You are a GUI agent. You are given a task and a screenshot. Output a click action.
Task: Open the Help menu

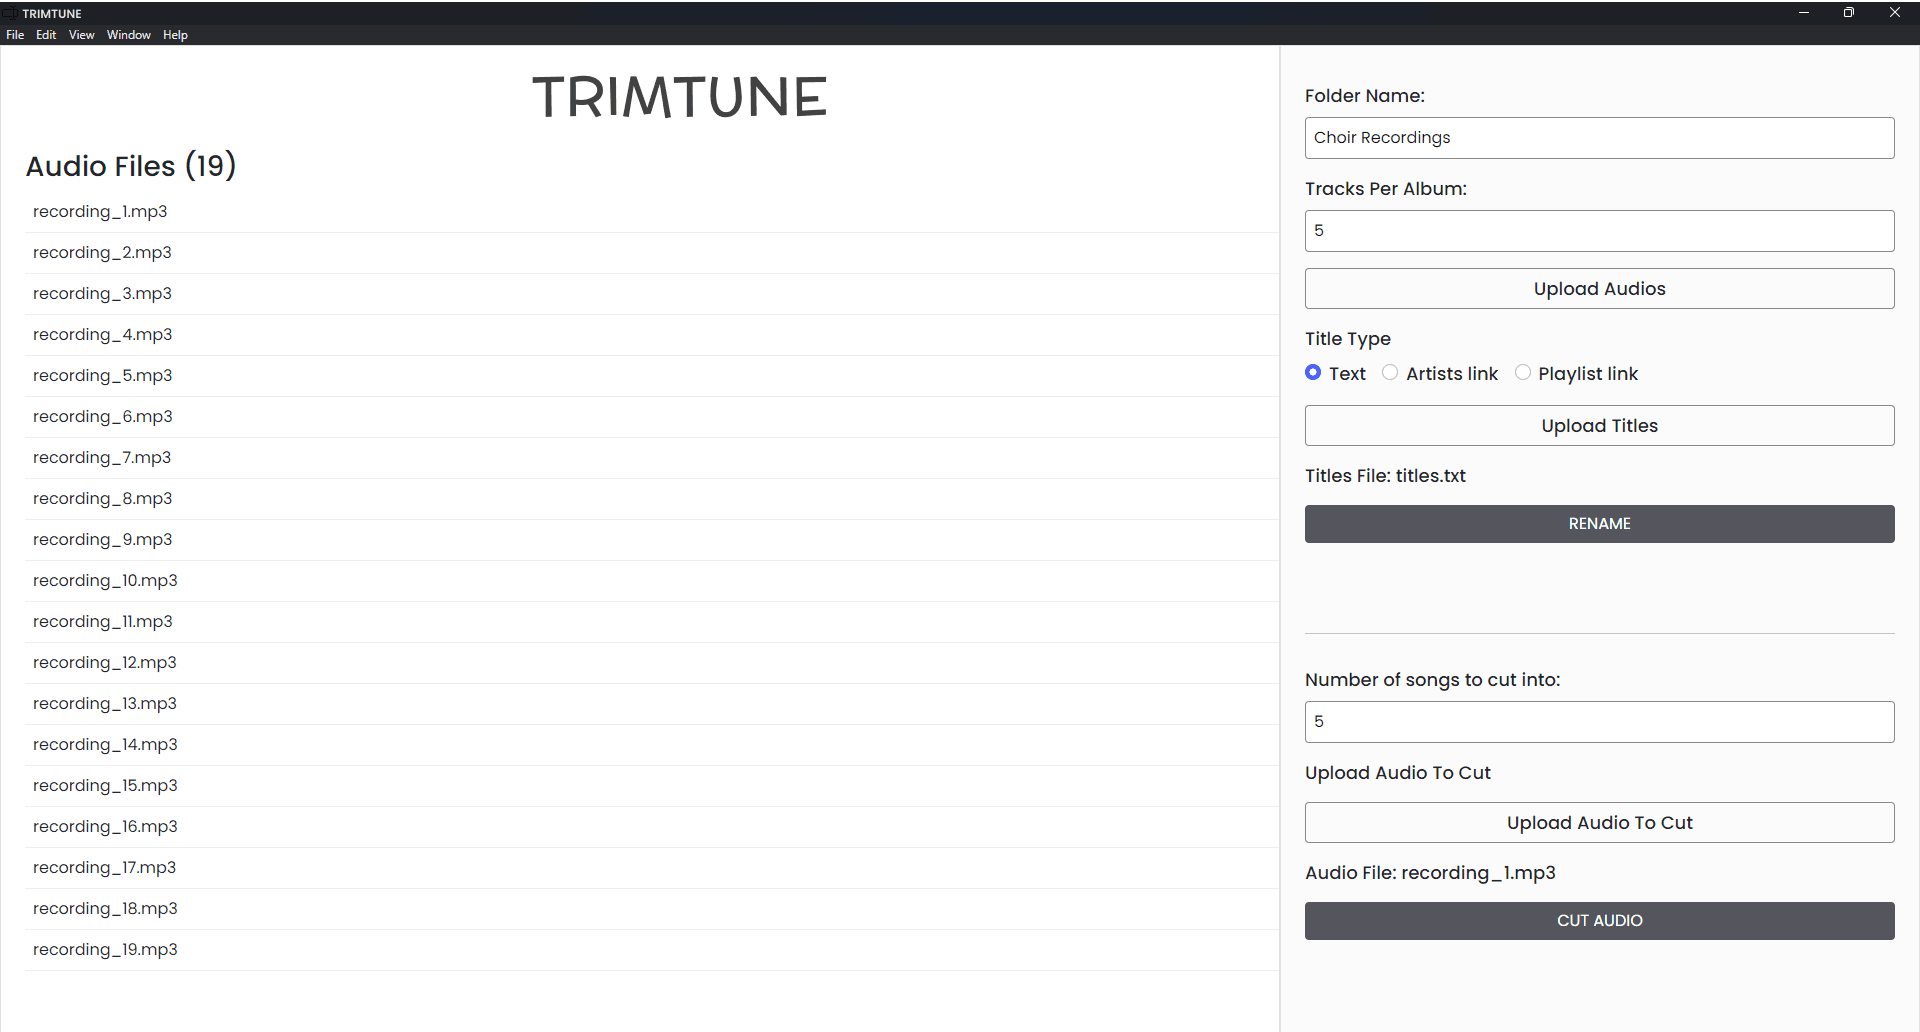[175, 35]
